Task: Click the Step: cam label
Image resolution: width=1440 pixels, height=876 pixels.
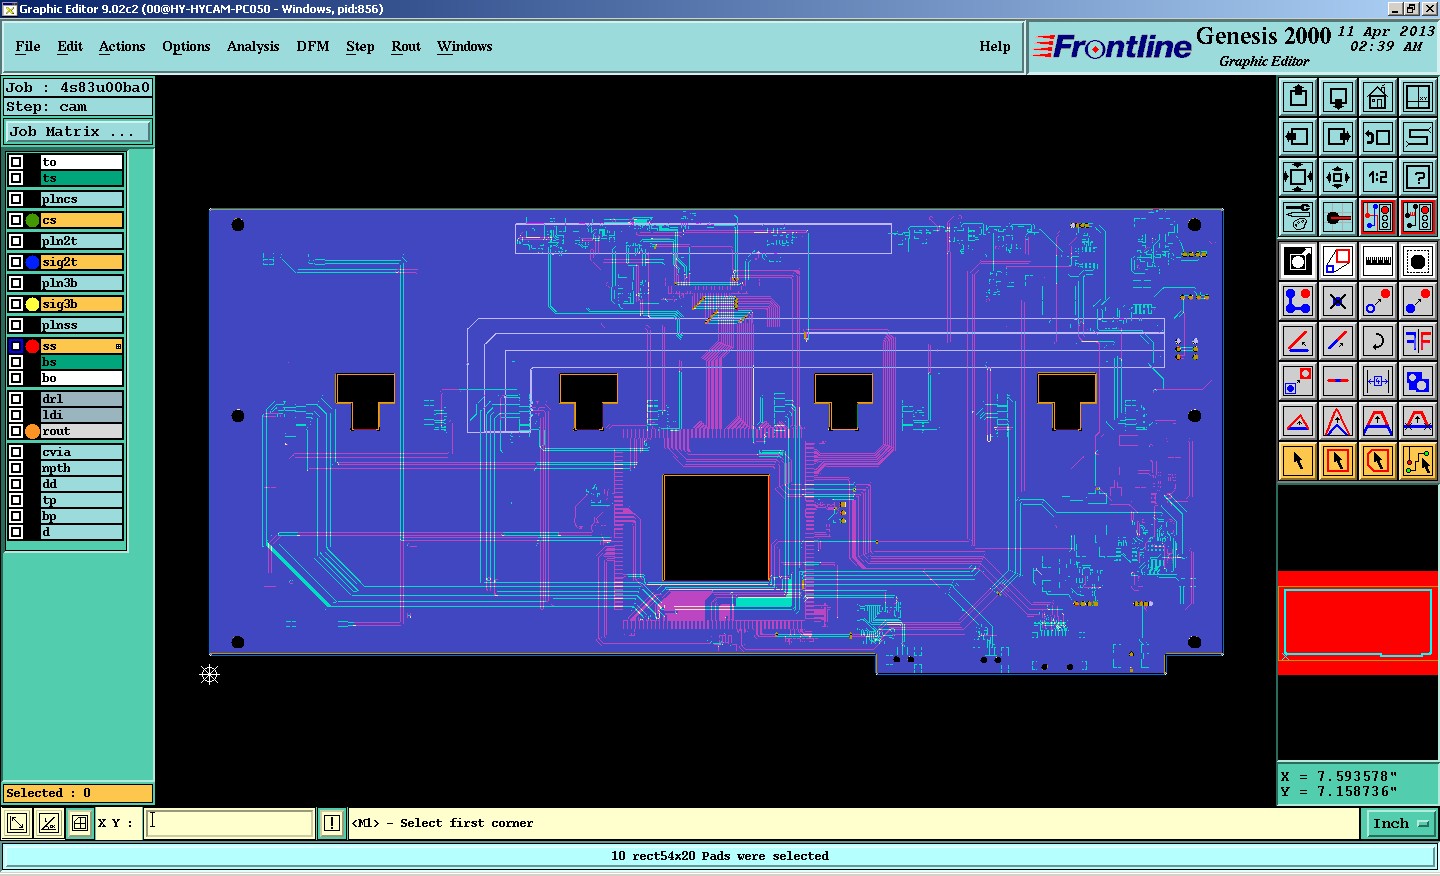Action: click(78, 107)
